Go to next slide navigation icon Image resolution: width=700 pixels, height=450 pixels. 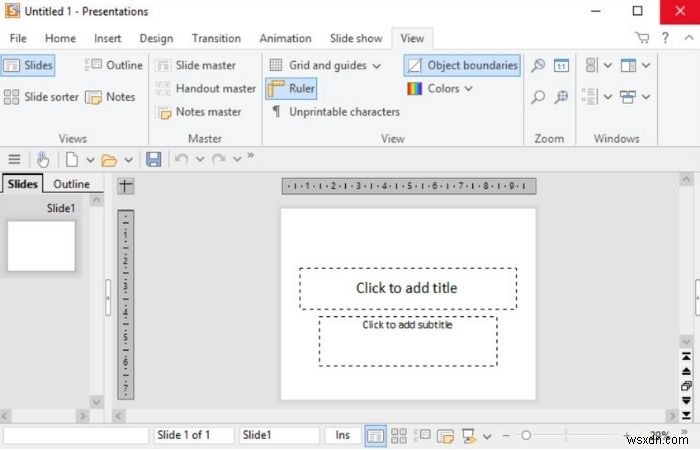tap(686, 400)
